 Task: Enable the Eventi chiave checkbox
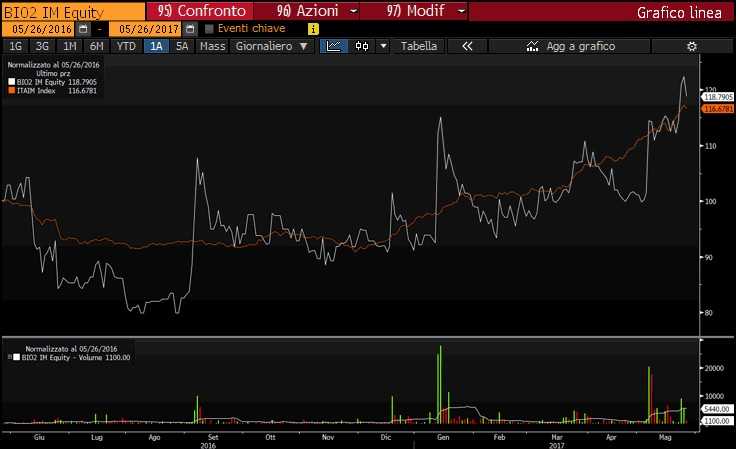[x=209, y=29]
